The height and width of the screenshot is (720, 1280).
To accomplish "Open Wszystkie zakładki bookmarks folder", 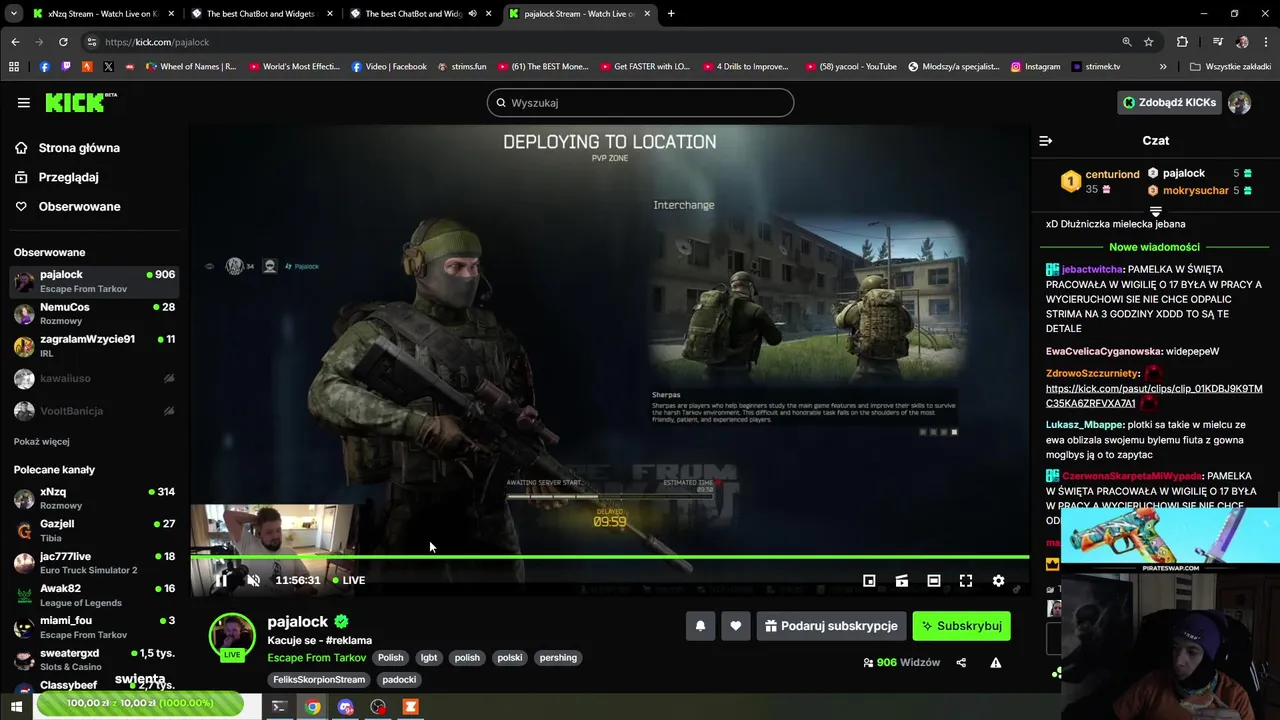I will (x=1230, y=67).
